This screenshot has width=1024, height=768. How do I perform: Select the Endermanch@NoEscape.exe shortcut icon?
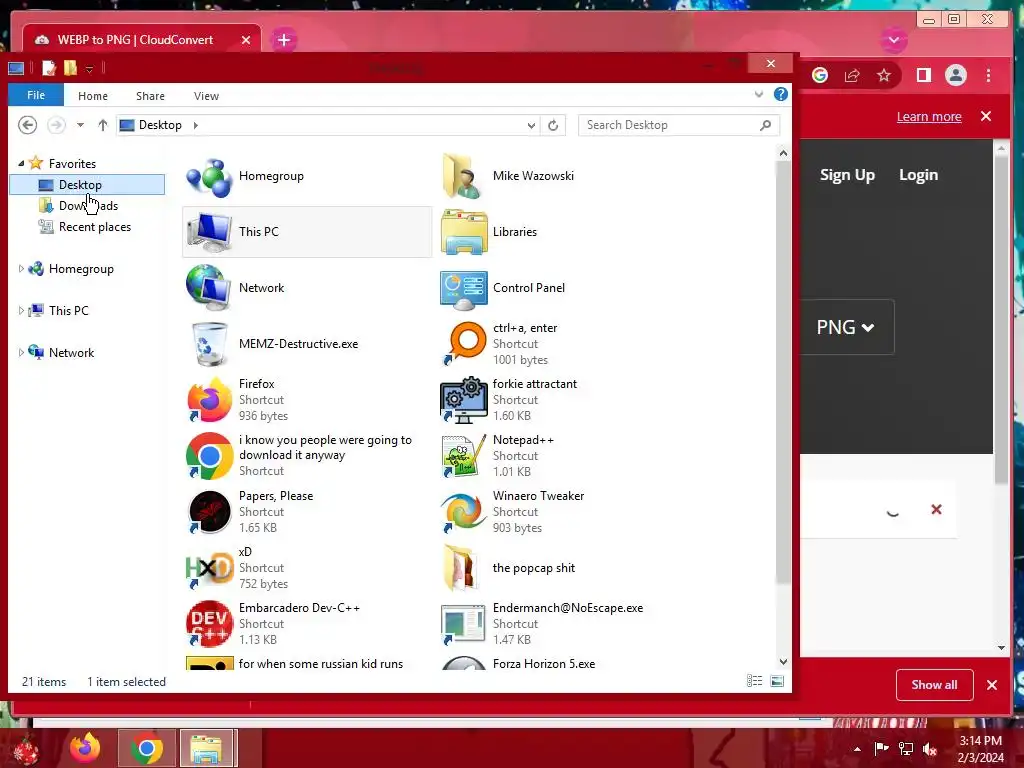click(x=464, y=624)
